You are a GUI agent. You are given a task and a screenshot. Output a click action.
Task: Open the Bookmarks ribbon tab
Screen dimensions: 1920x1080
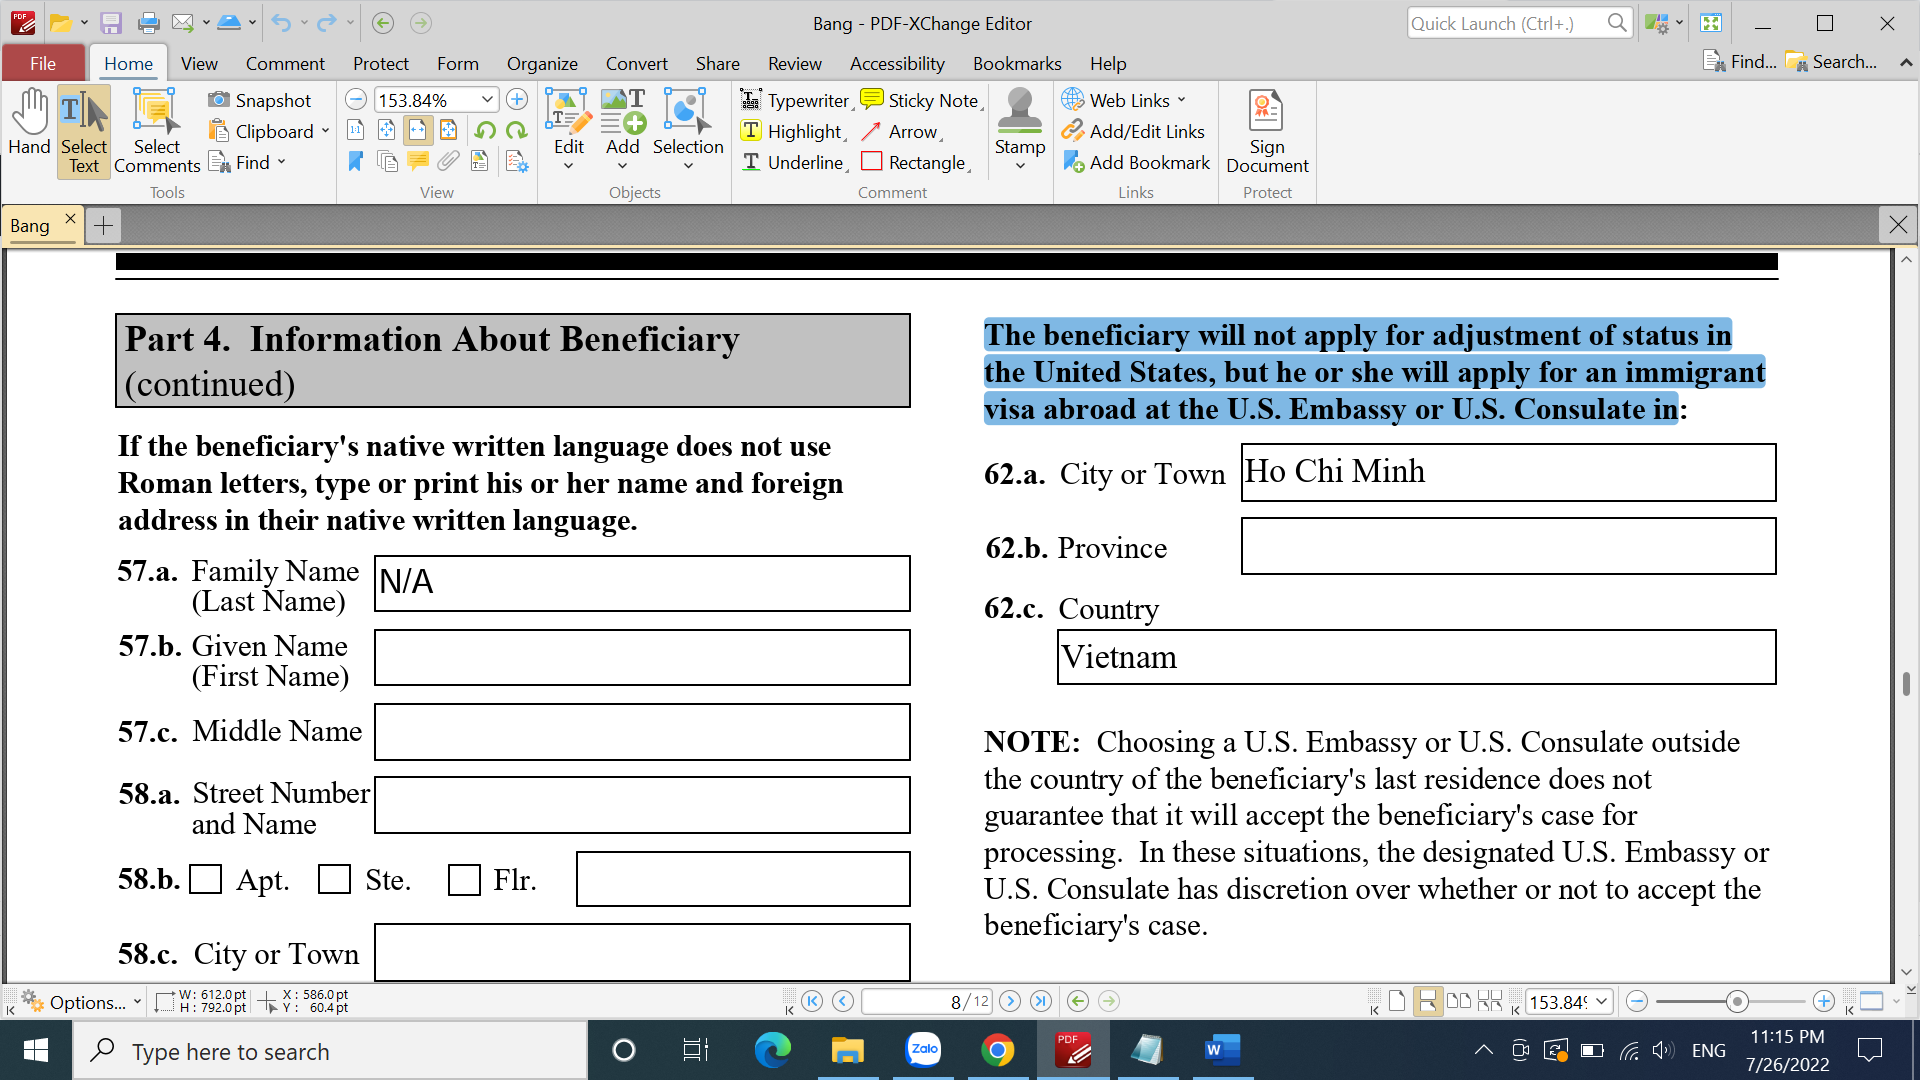(1017, 63)
